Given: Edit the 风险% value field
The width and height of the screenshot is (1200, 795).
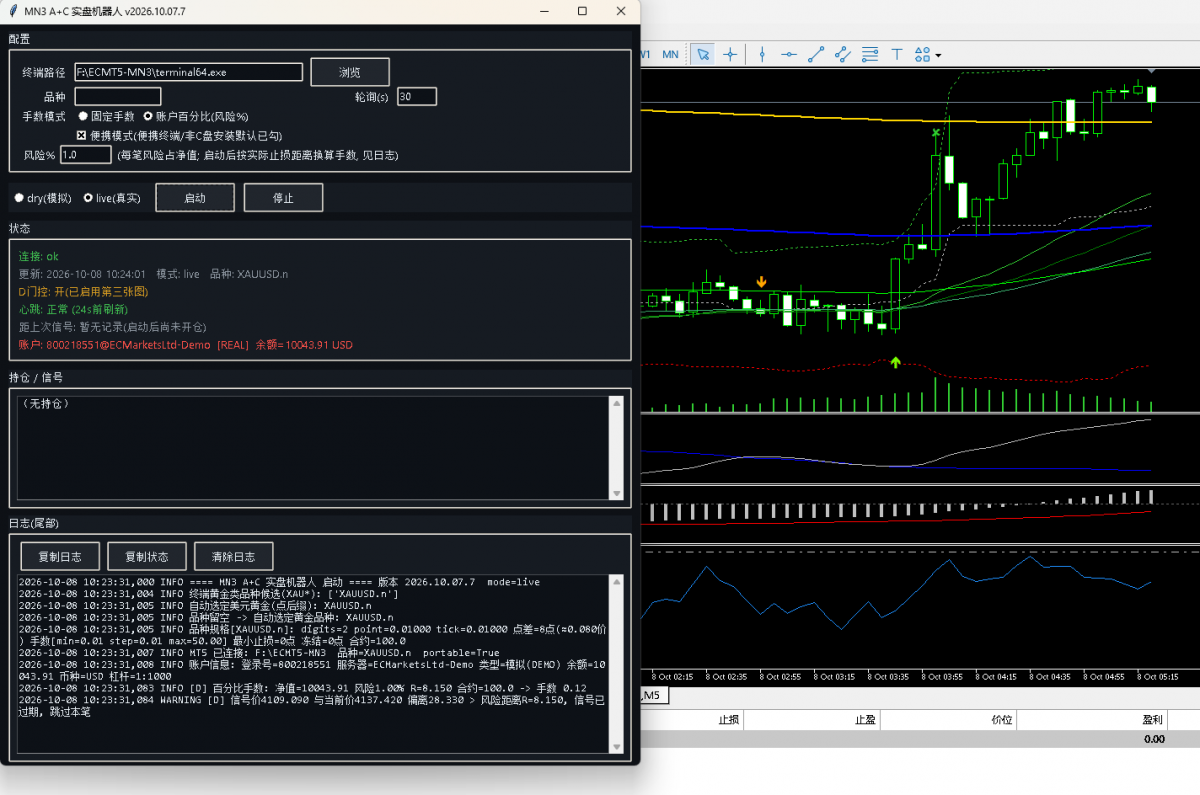Looking at the screenshot, I should pyautogui.click(x=86, y=155).
